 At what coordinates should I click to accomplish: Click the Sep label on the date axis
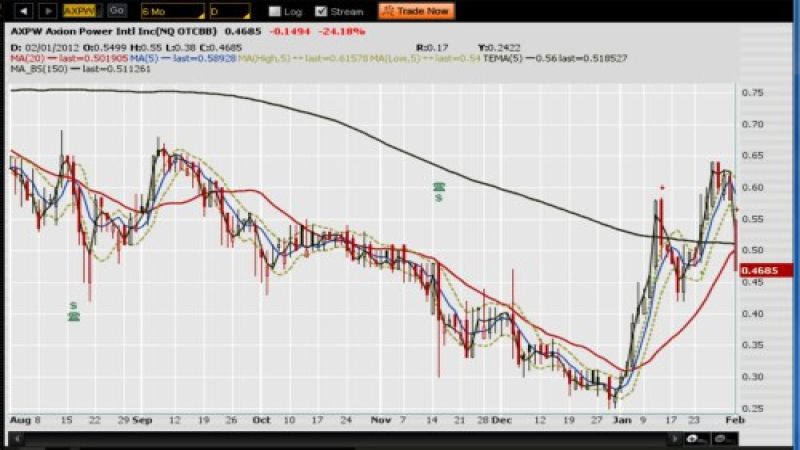[x=142, y=420]
